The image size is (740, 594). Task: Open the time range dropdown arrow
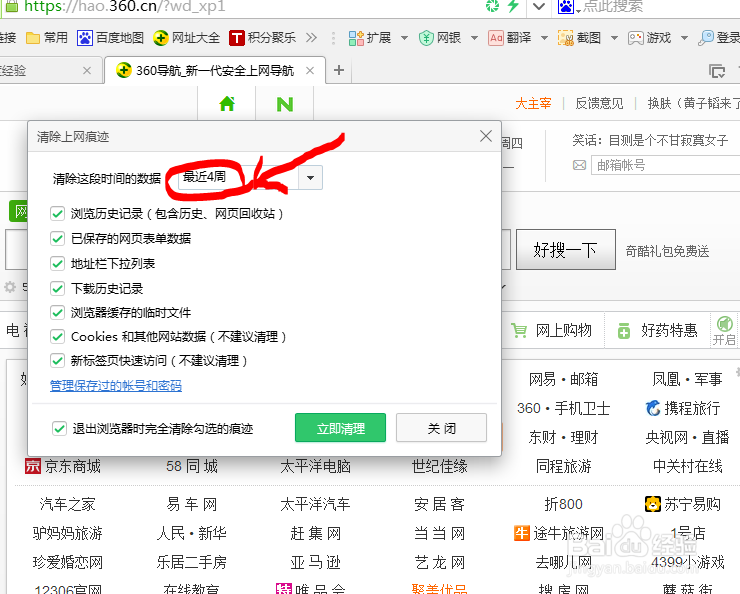click(310, 178)
